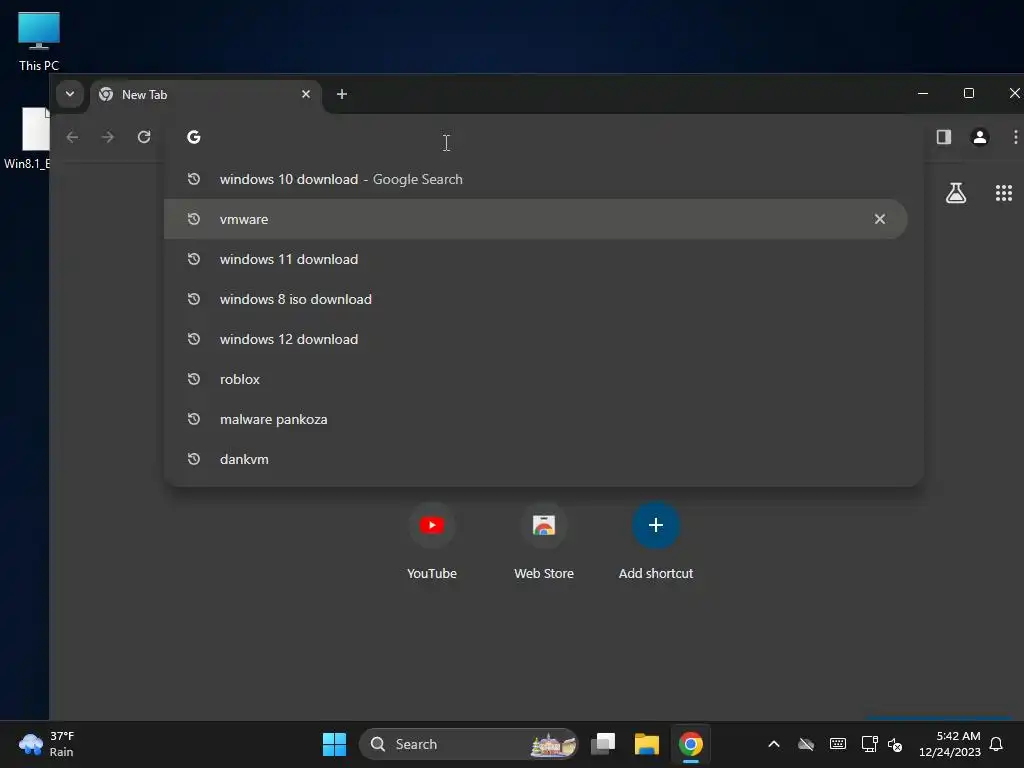Reload the page
The image size is (1024, 768).
[144, 137]
